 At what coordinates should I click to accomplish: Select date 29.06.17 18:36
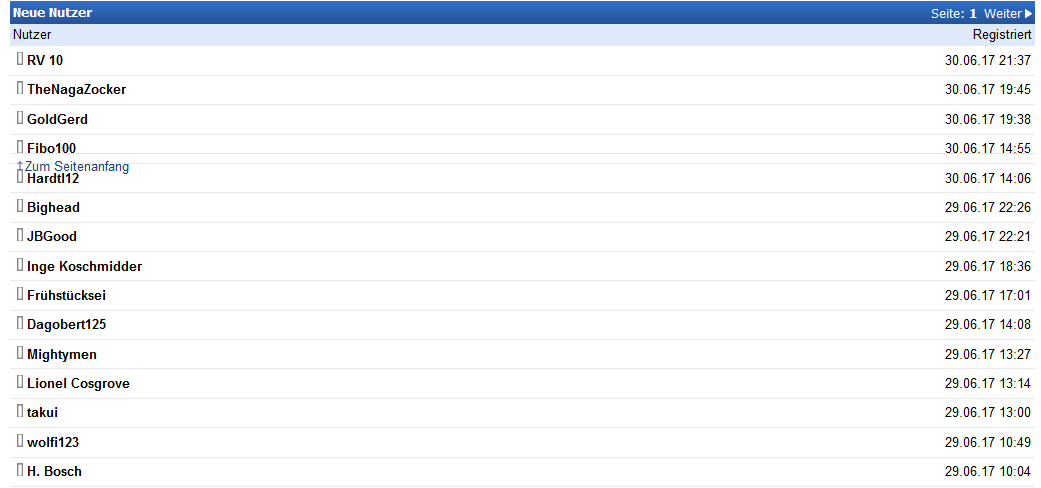pos(988,266)
